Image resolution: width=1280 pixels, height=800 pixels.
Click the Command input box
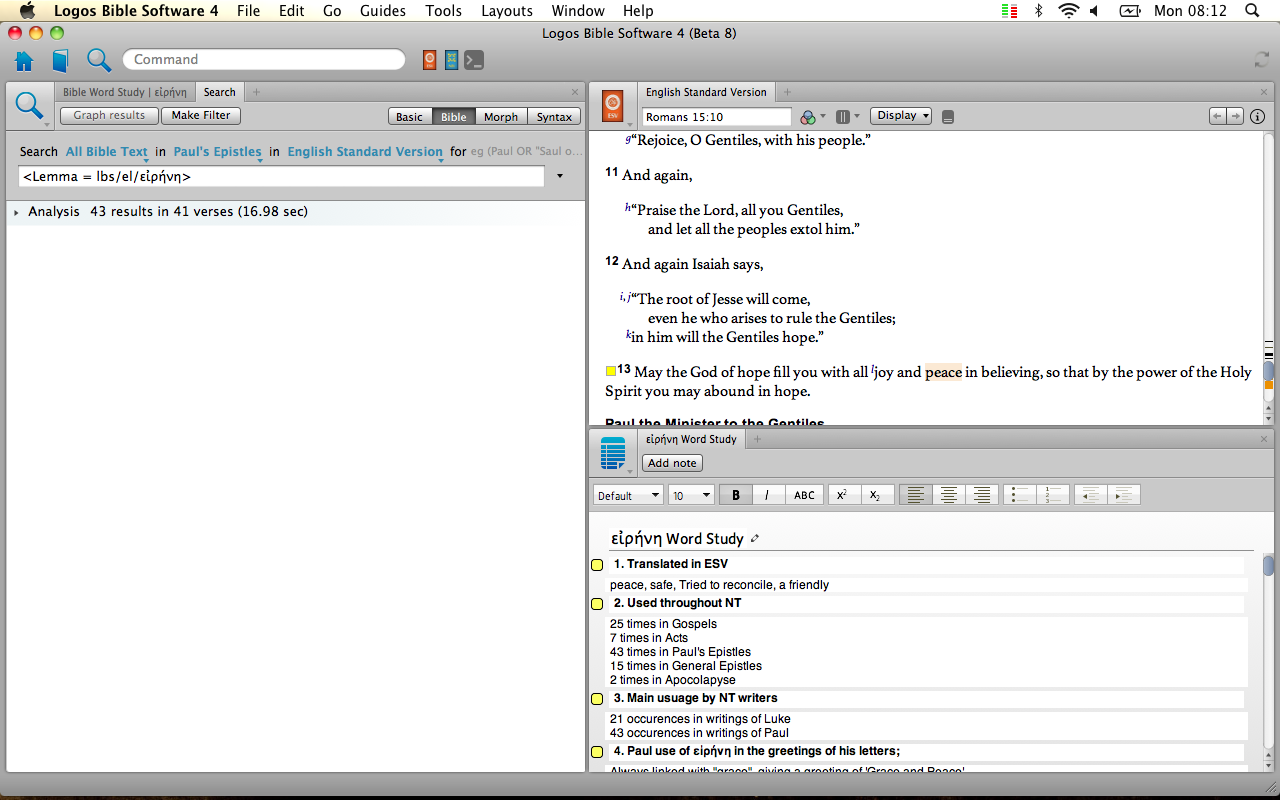[264, 60]
